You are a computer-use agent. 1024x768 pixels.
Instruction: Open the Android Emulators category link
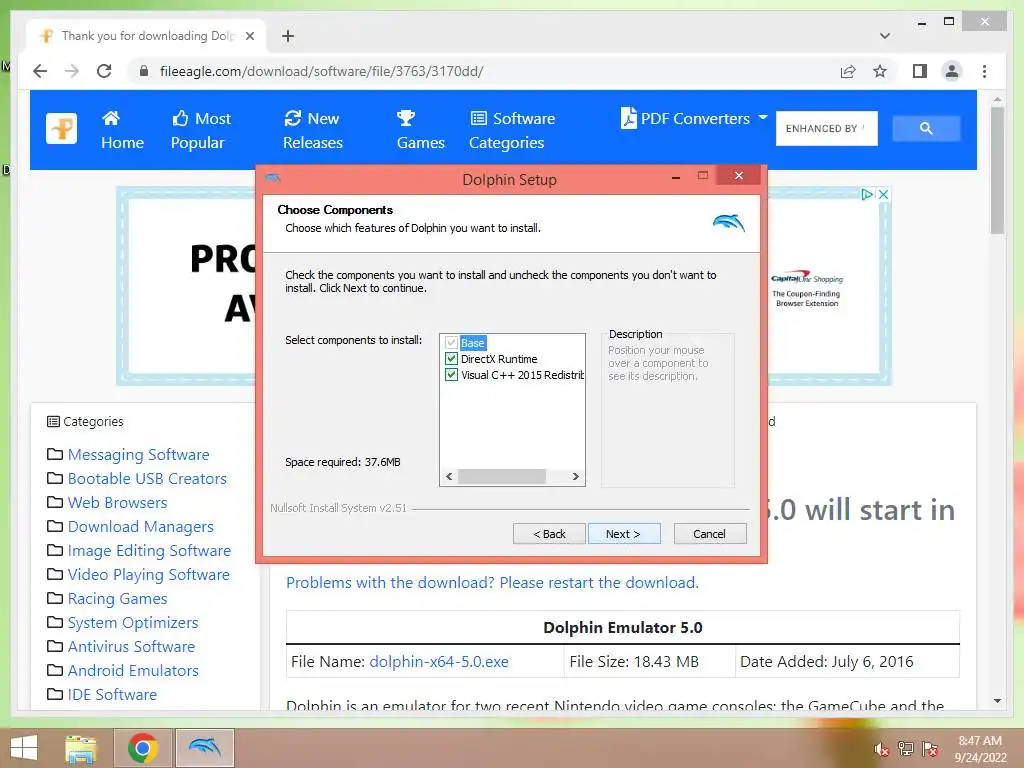point(133,671)
